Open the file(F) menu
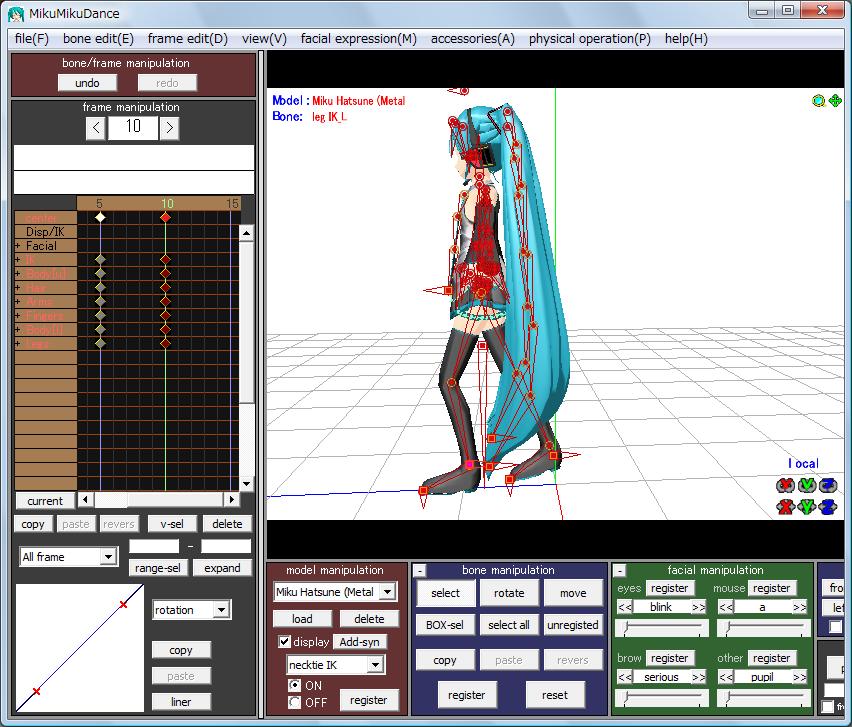The image size is (852, 727). pyautogui.click(x=32, y=39)
